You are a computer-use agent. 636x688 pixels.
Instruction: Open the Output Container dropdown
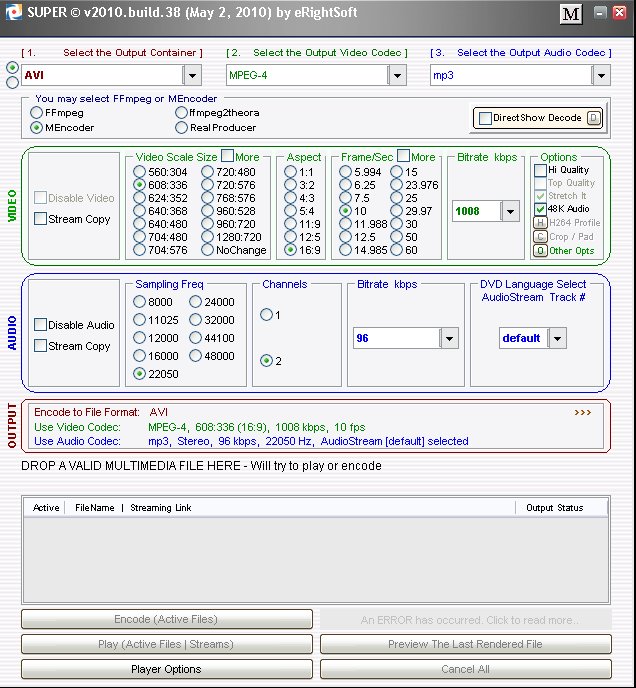[192, 75]
